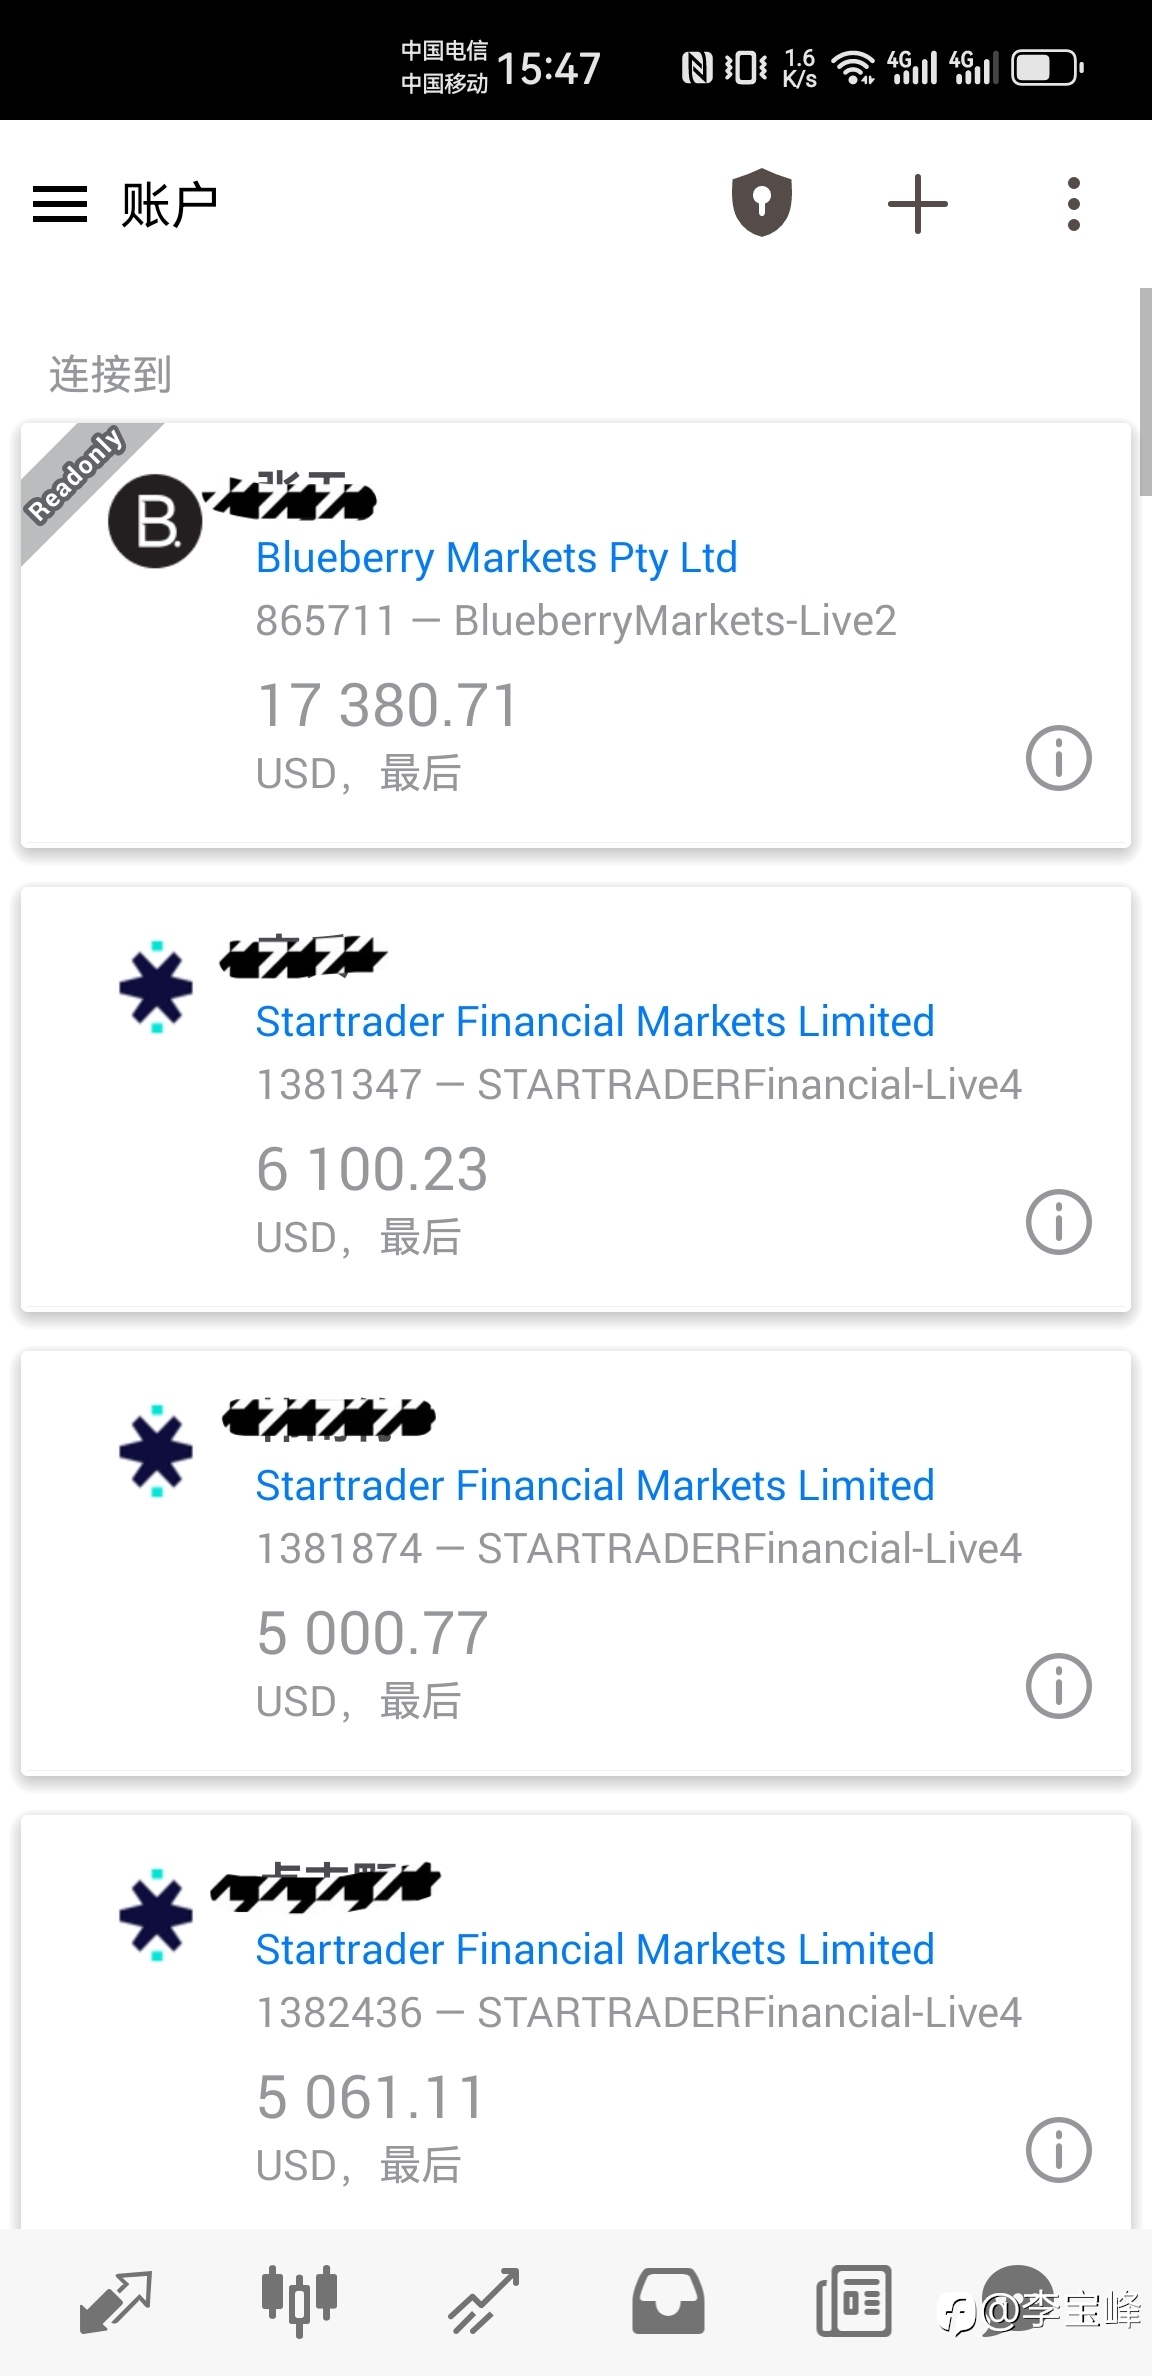1152x2376 pixels.
Task: Open the three-dot overflow menu
Action: (1074, 204)
